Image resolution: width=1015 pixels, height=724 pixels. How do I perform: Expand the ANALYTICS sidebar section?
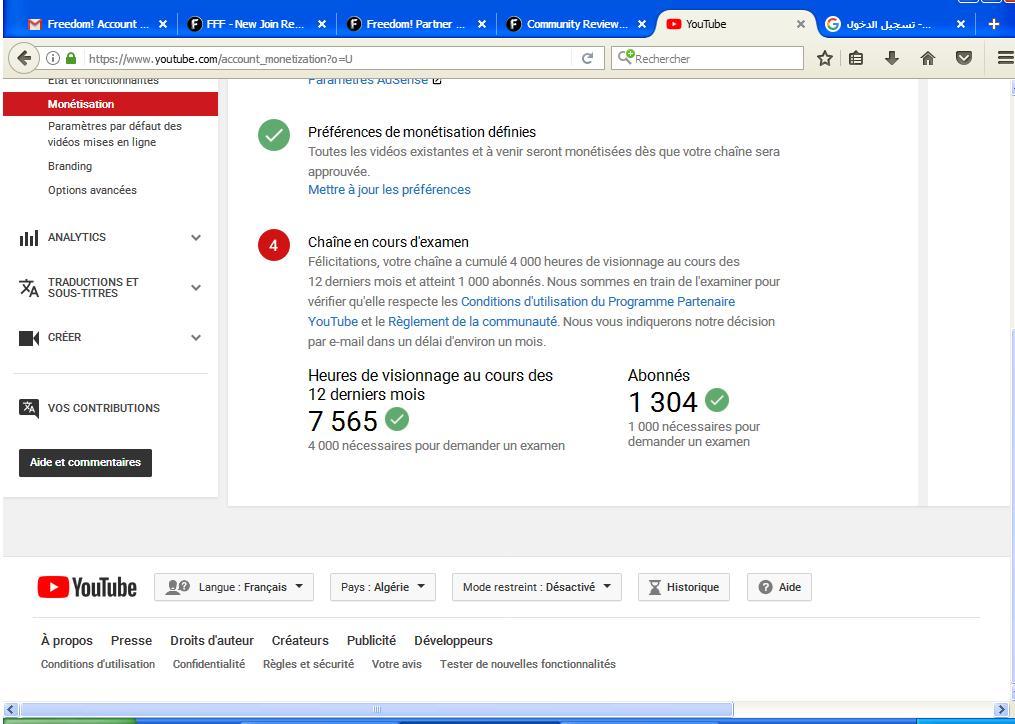111,237
